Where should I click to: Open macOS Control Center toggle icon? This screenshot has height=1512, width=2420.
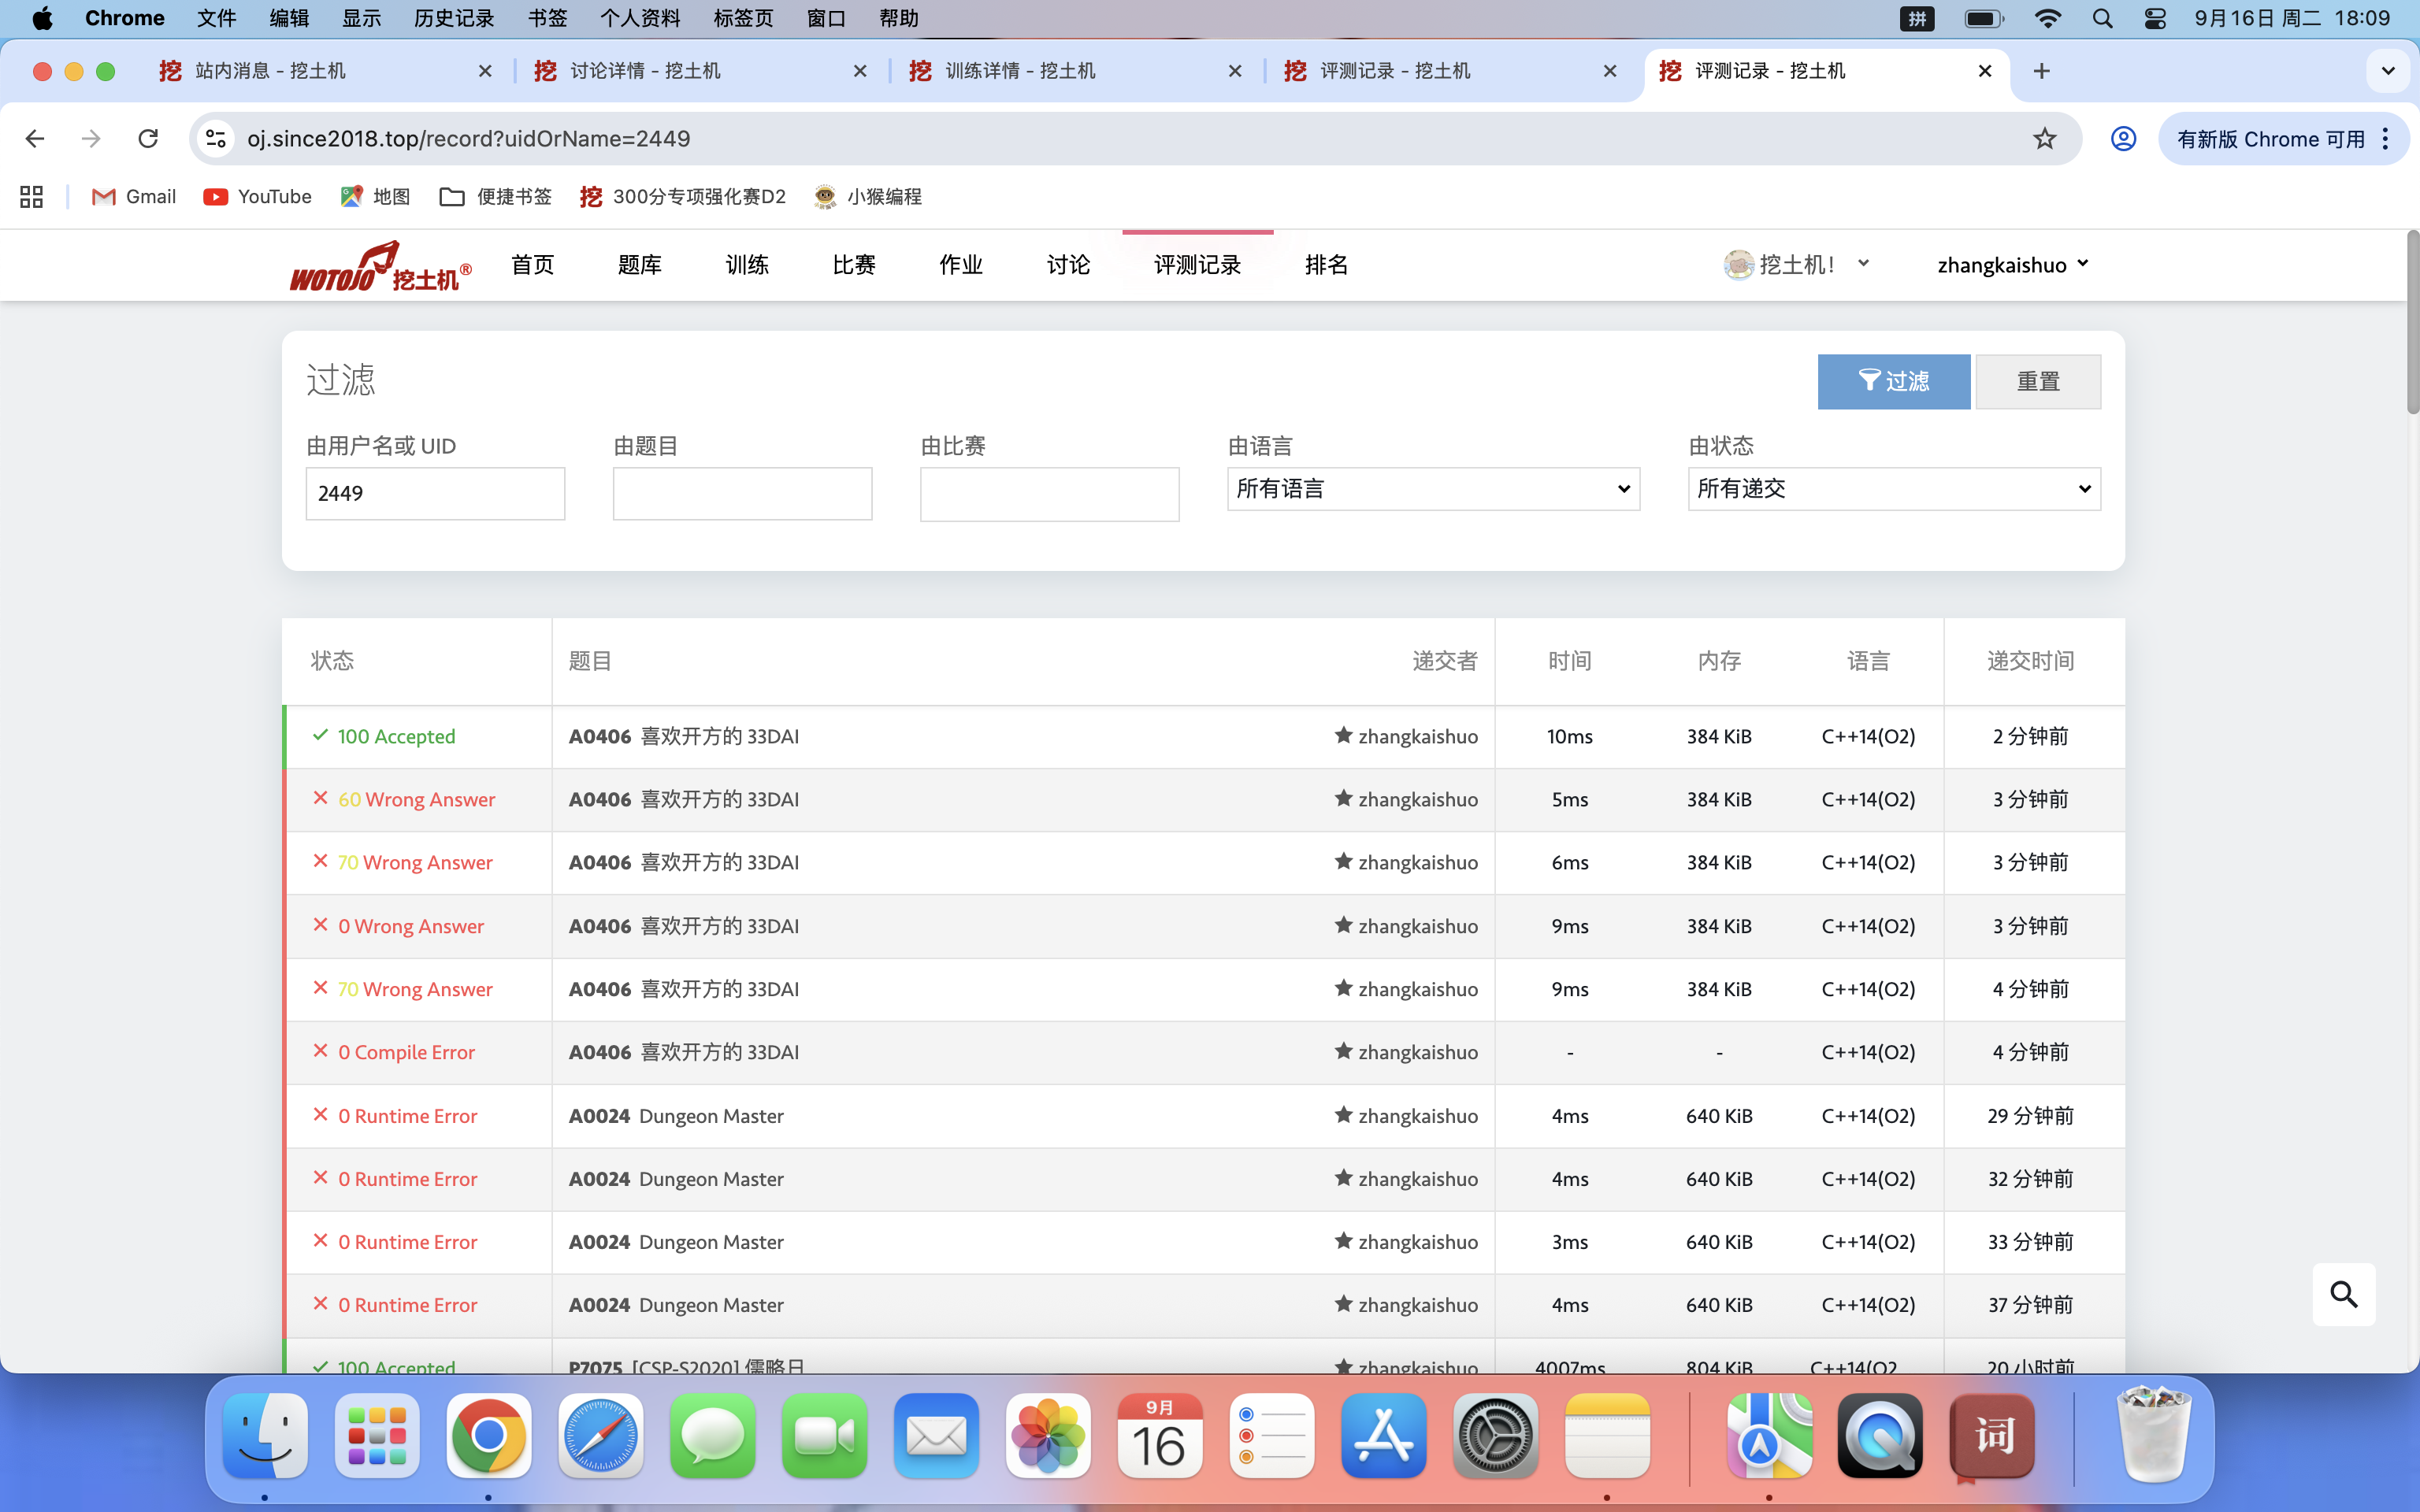coord(2155,18)
